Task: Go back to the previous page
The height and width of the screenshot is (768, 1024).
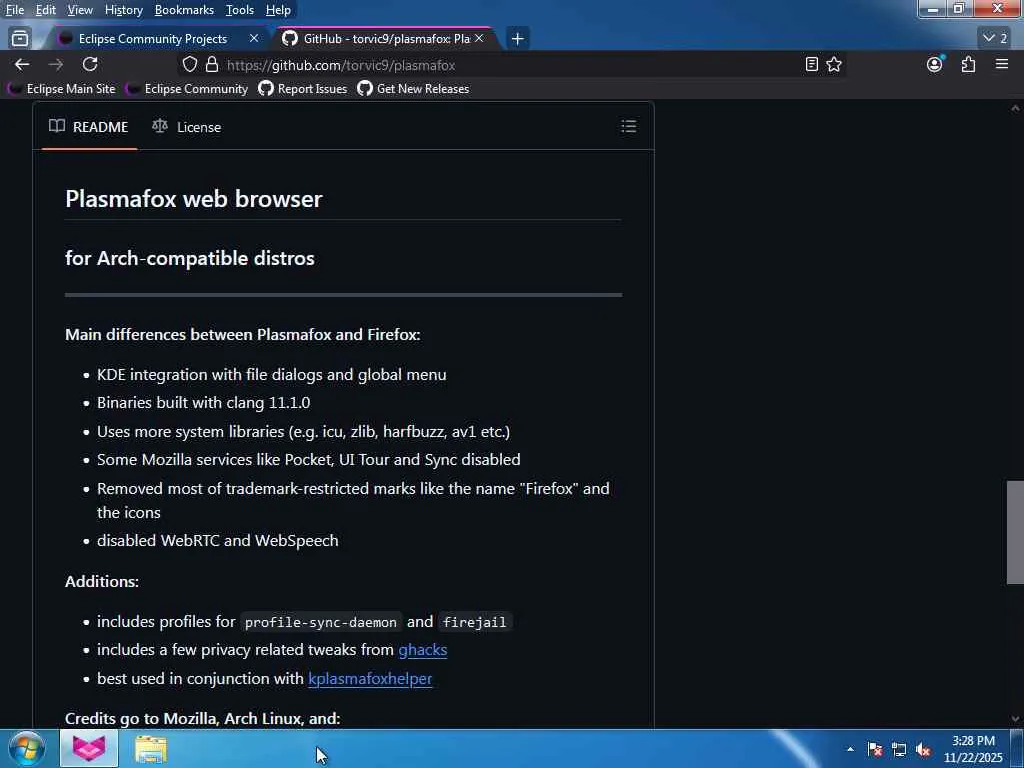Action: click(22, 65)
